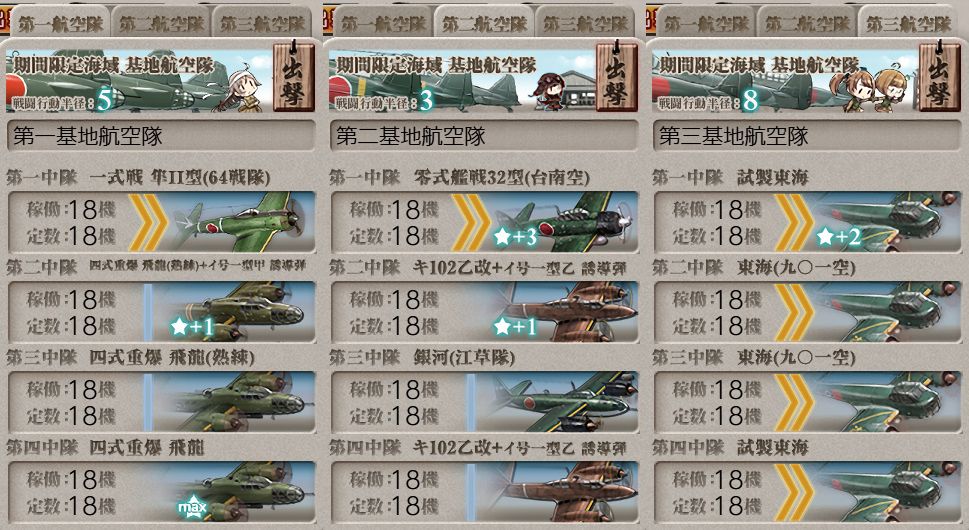Click 飛龍(熟練)+イ号一型甲 誘導弾 aircraft slot
Image resolution: width=969 pixels, height=530 pixels.
coord(162,312)
